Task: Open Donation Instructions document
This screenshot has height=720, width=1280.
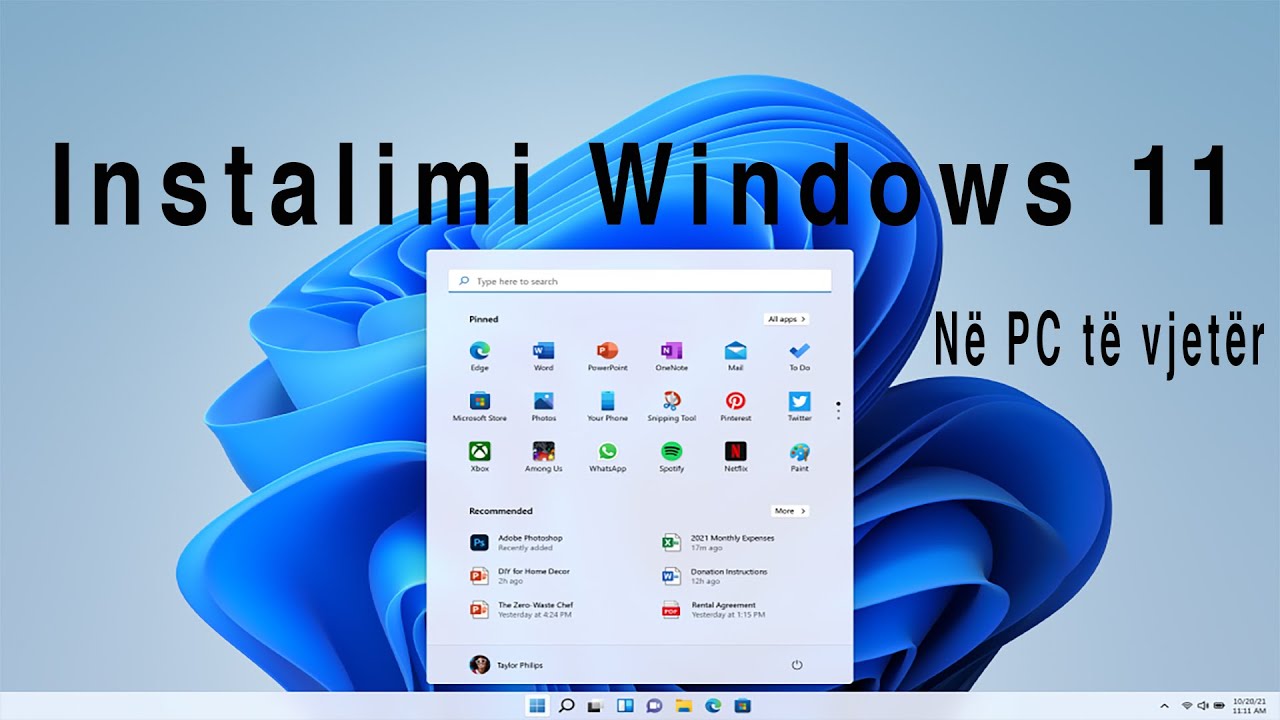Action: (715, 576)
